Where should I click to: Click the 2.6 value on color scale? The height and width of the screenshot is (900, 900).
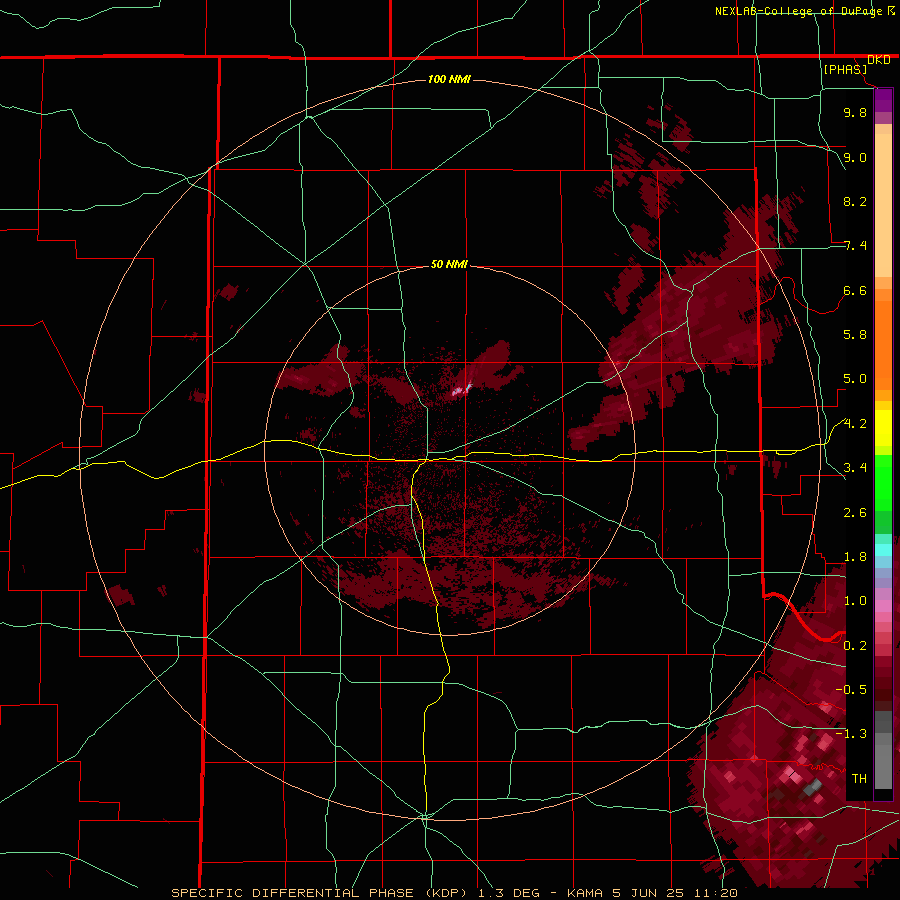pos(855,513)
